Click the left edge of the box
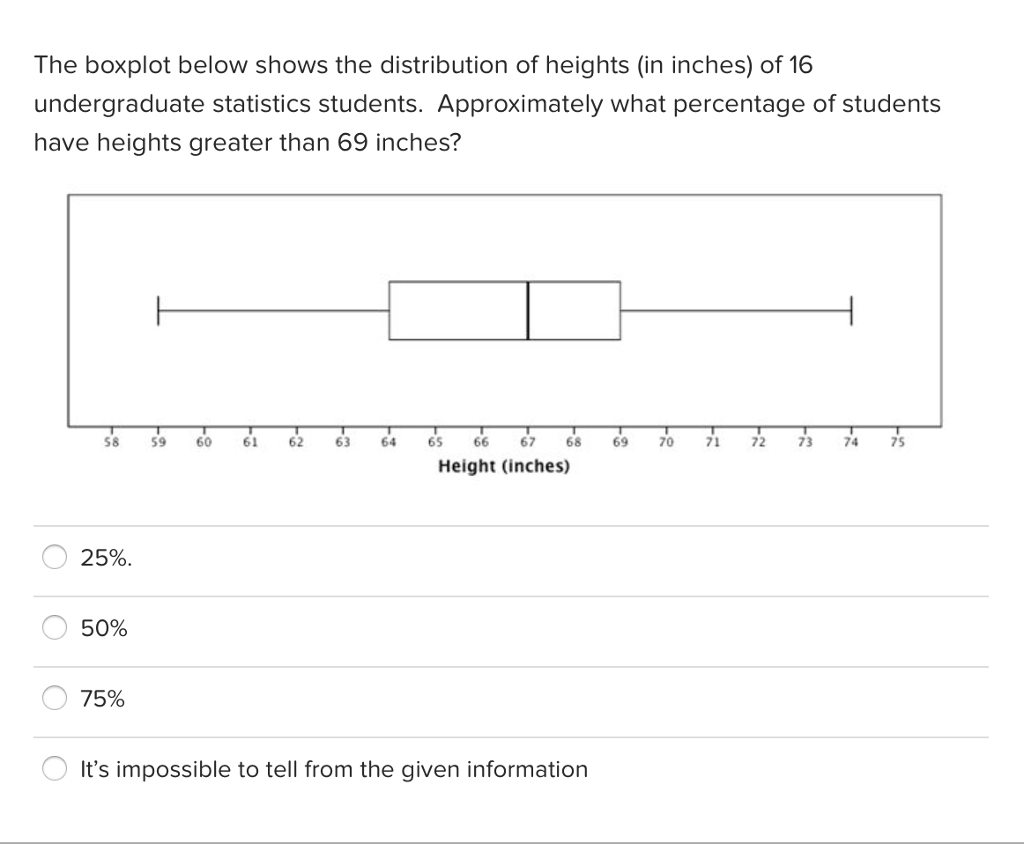Image resolution: width=1024 pixels, height=844 pixels. pos(389,312)
